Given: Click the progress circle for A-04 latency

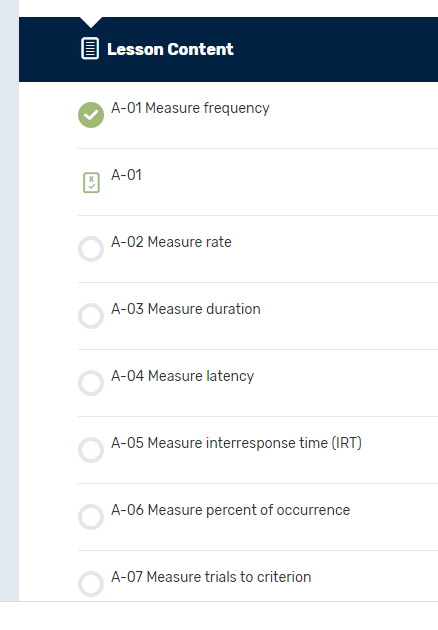Looking at the screenshot, I should (91, 383).
